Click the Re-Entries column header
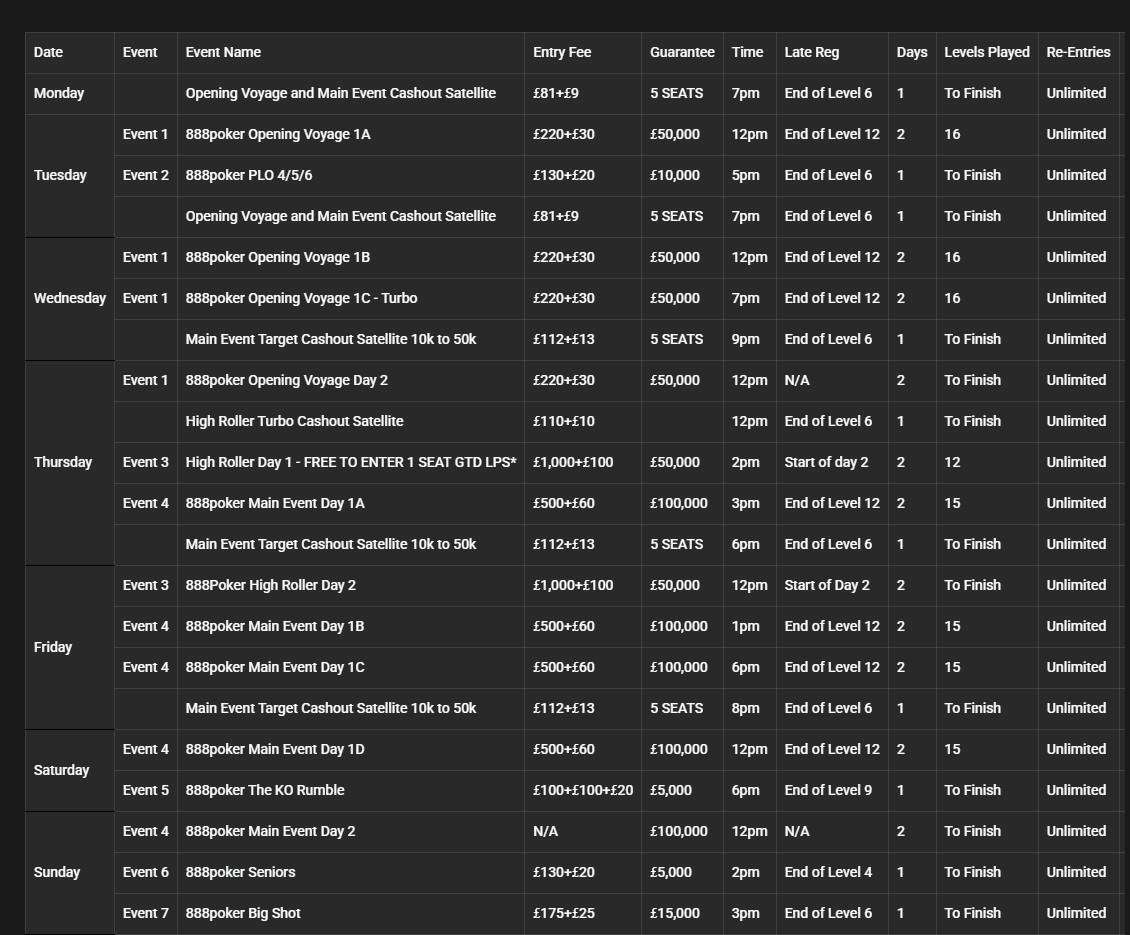Viewport: 1130px width, 935px height. [1078, 52]
